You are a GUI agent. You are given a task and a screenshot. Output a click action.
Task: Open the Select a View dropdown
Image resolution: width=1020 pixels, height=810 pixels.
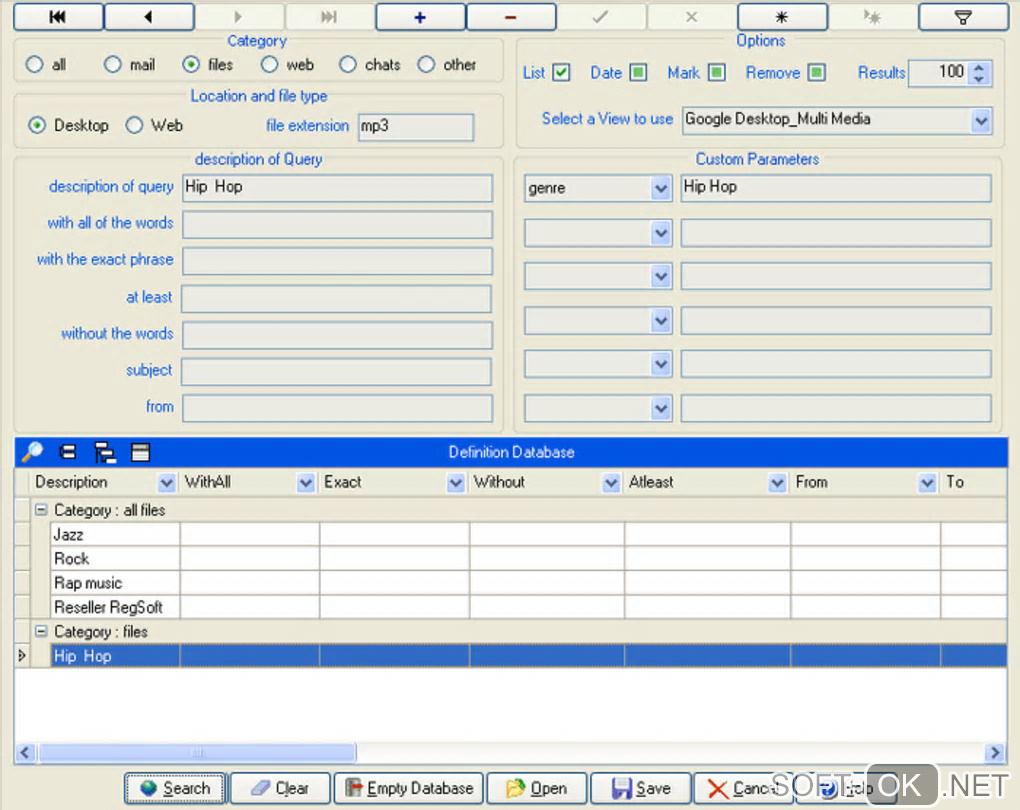980,121
